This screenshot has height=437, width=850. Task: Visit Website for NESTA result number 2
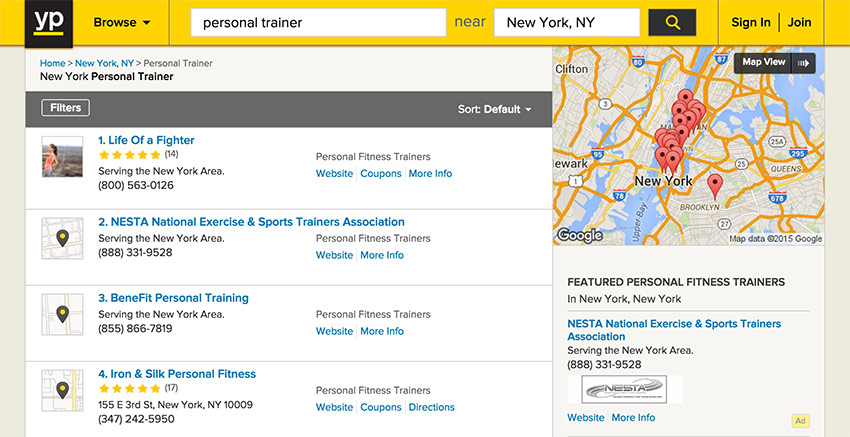click(334, 255)
